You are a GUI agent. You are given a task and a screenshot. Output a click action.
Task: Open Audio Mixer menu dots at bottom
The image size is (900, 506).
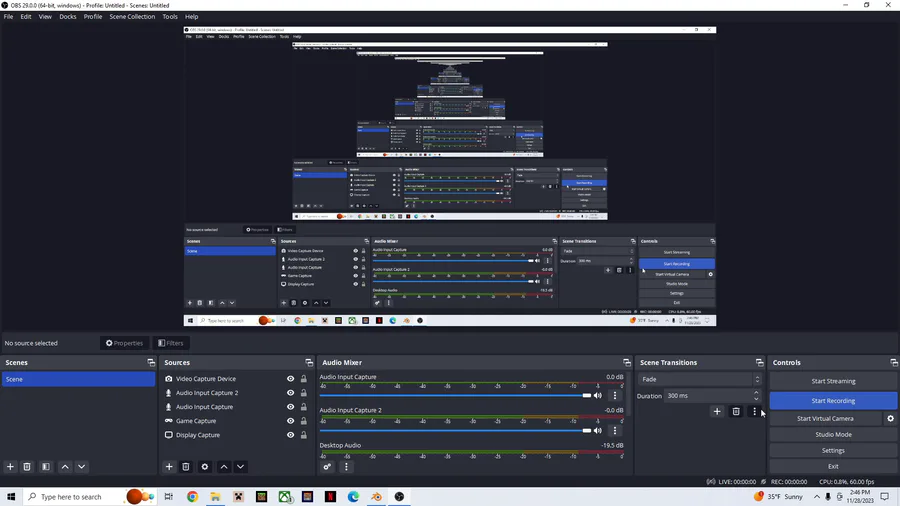[346, 466]
